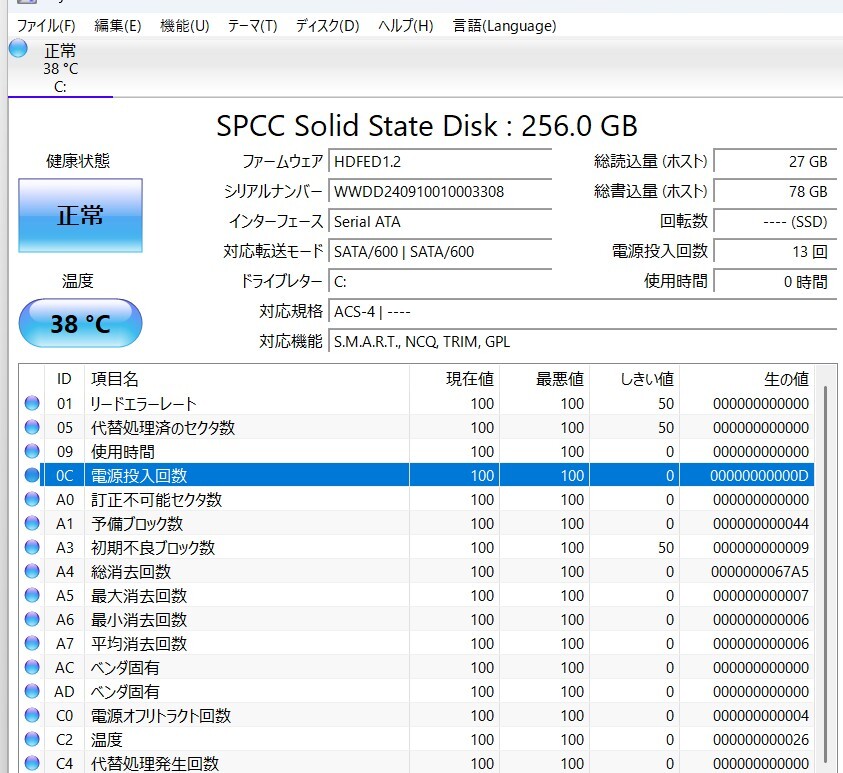
Task: Click the 生の値 column header
Action: 747,379
